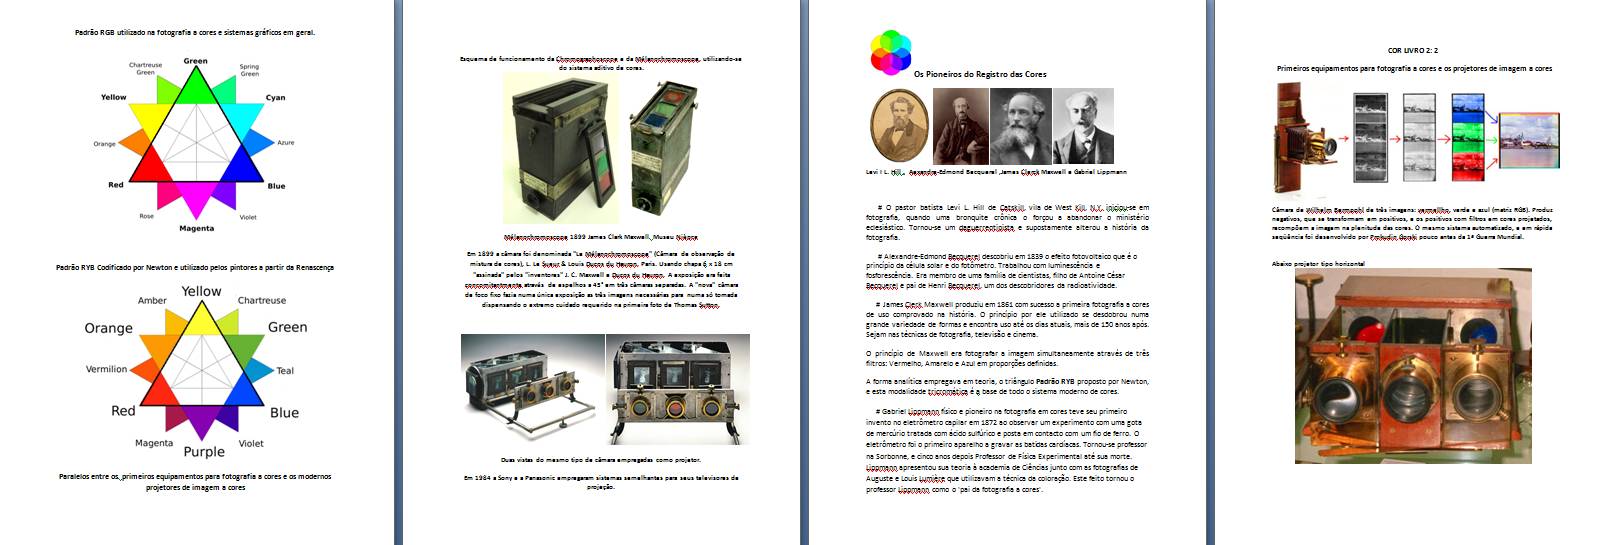The width and height of the screenshot is (1606, 545).
Task: Click the paragraph starting '# Gabriel Lippmann físico'
Action: pos(1007,450)
